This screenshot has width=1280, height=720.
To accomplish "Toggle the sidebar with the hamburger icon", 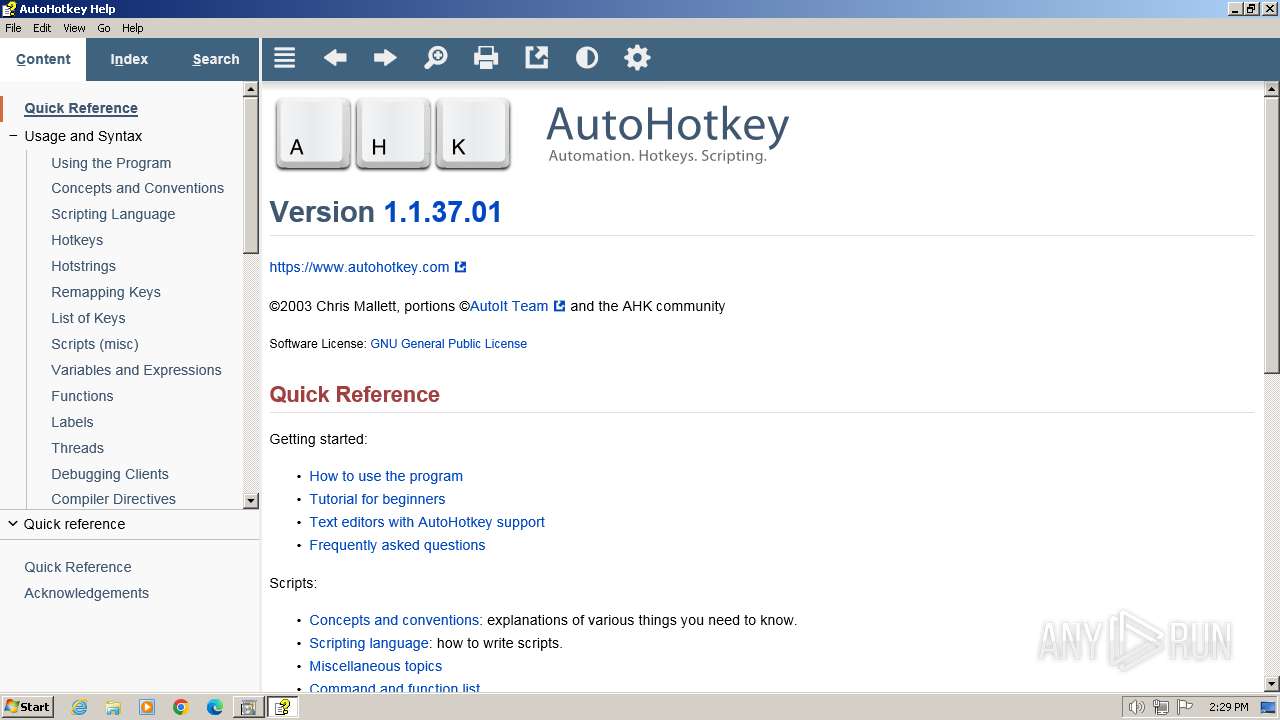I will point(285,58).
